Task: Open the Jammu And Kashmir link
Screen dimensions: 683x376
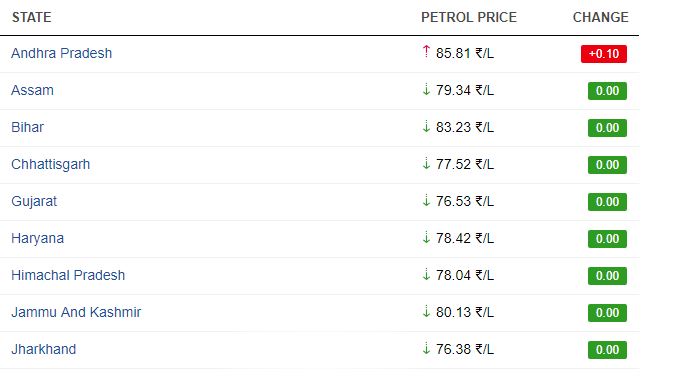Action: pos(76,312)
